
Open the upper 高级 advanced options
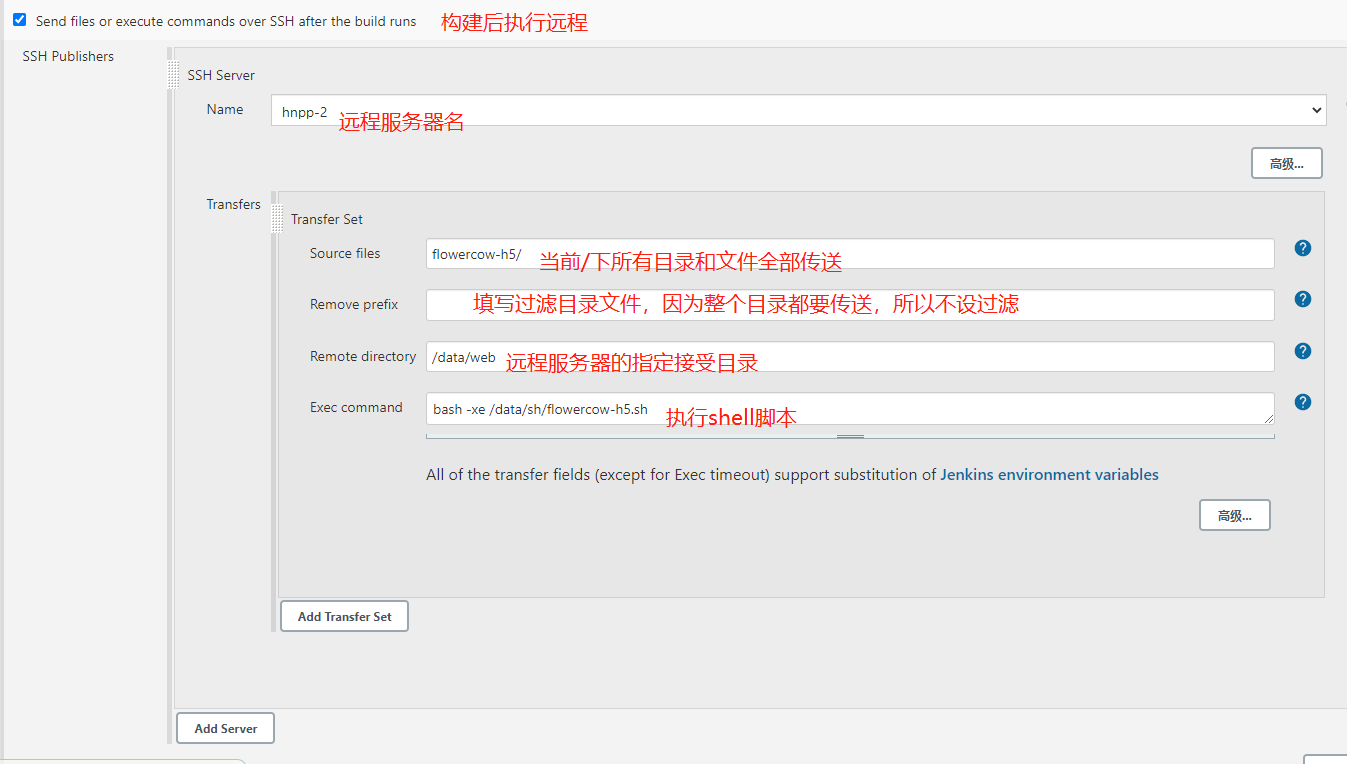click(x=1286, y=162)
